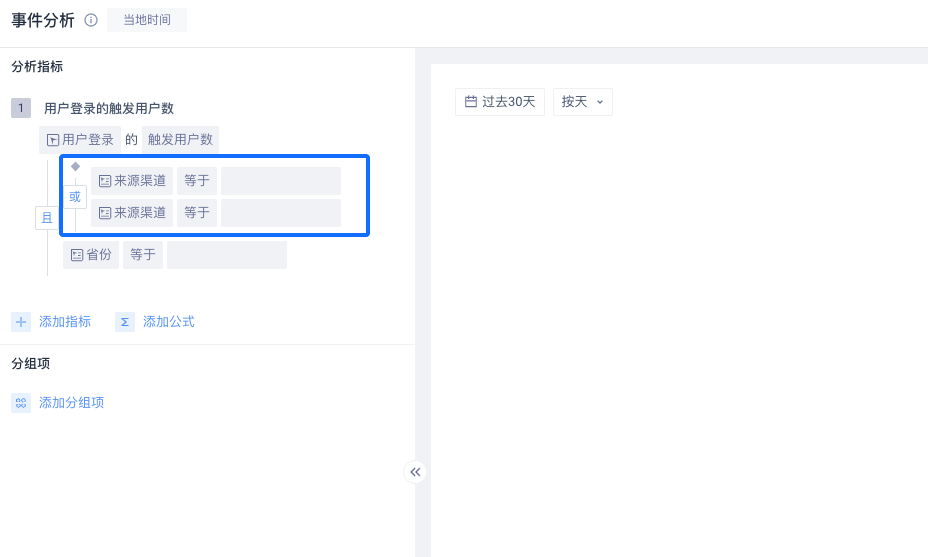Image resolution: width=928 pixels, height=557 pixels.
Task: Collapse the left panel with double-chevron button
Action: point(415,472)
